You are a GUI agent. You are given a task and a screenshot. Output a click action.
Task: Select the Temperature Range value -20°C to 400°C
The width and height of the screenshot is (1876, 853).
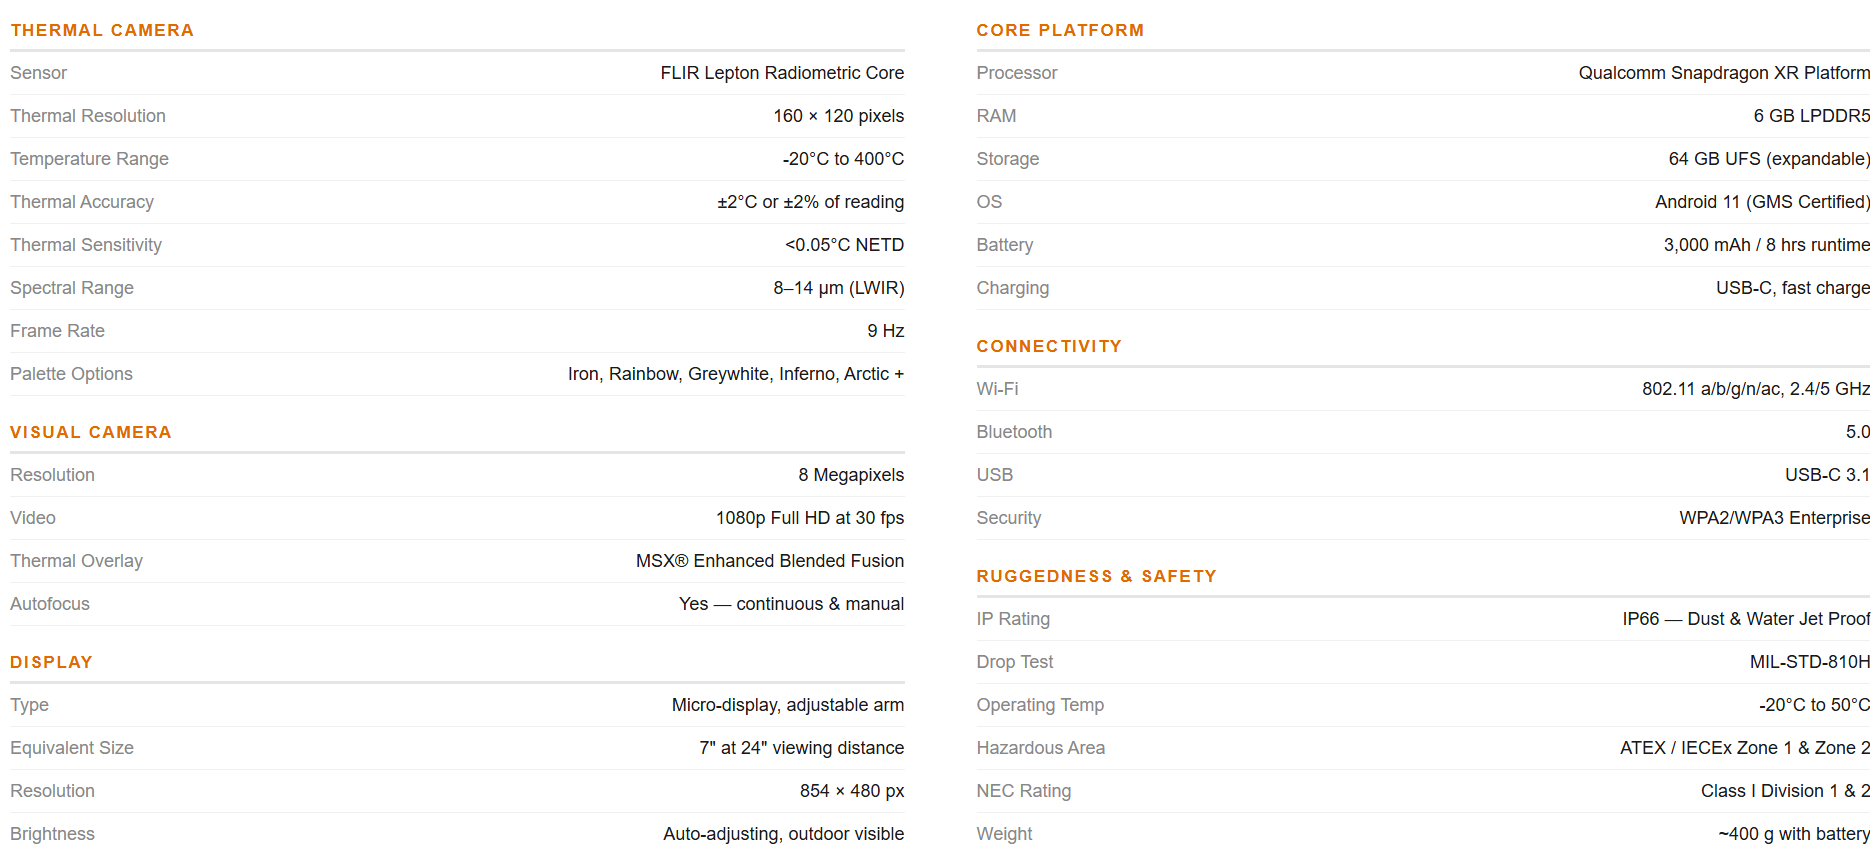tap(843, 159)
